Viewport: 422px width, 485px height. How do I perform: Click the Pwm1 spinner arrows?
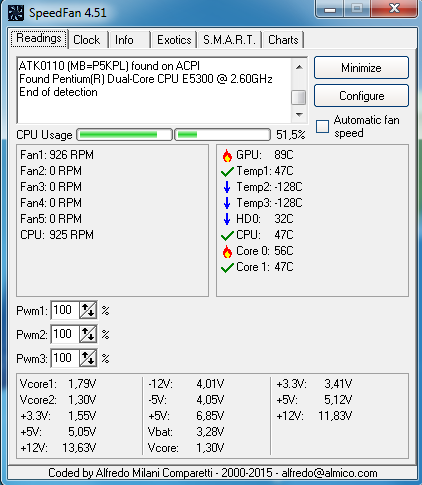point(88,310)
